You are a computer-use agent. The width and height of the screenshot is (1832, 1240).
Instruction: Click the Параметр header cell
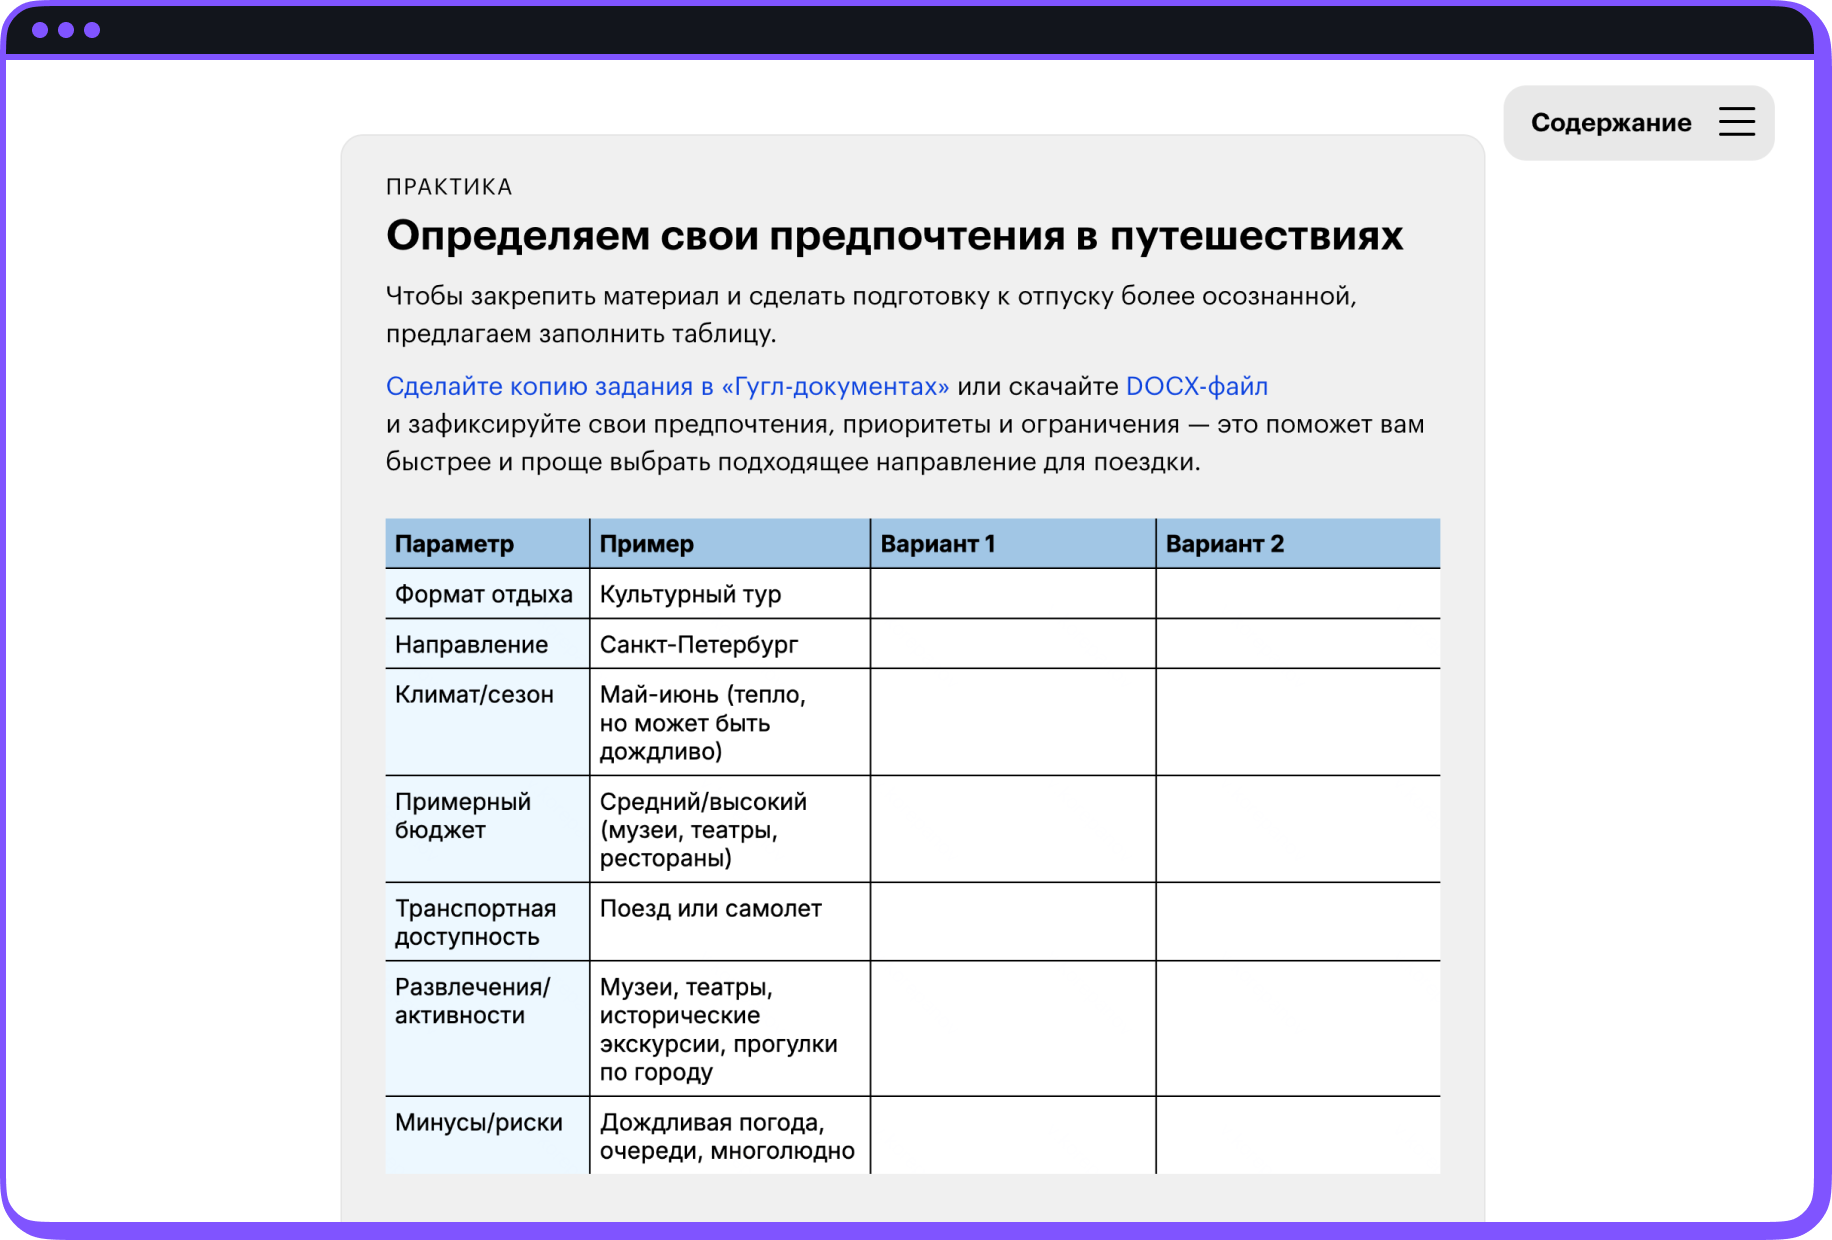(455, 543)
